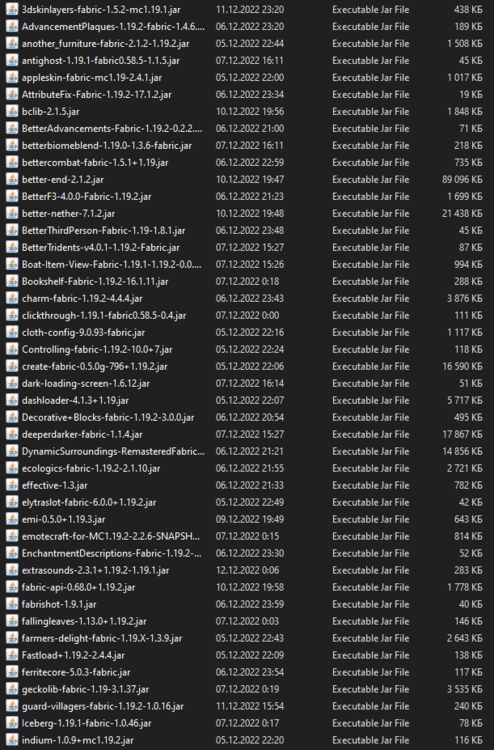
Task: Click the jar icon beside geckolib-fabric-1.19-3.1.37.jar
Action: click(x=12, y=689)
